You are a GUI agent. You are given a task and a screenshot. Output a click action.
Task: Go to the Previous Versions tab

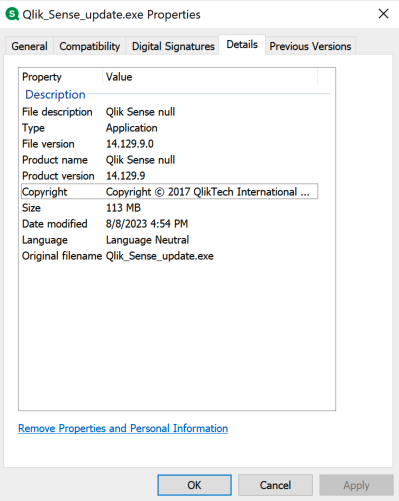[310, 46]
